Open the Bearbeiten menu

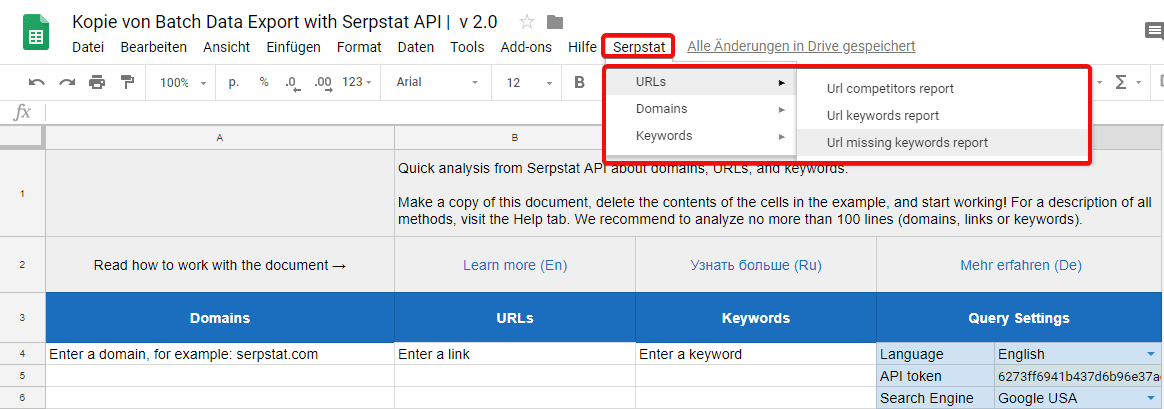click(153, 47)
